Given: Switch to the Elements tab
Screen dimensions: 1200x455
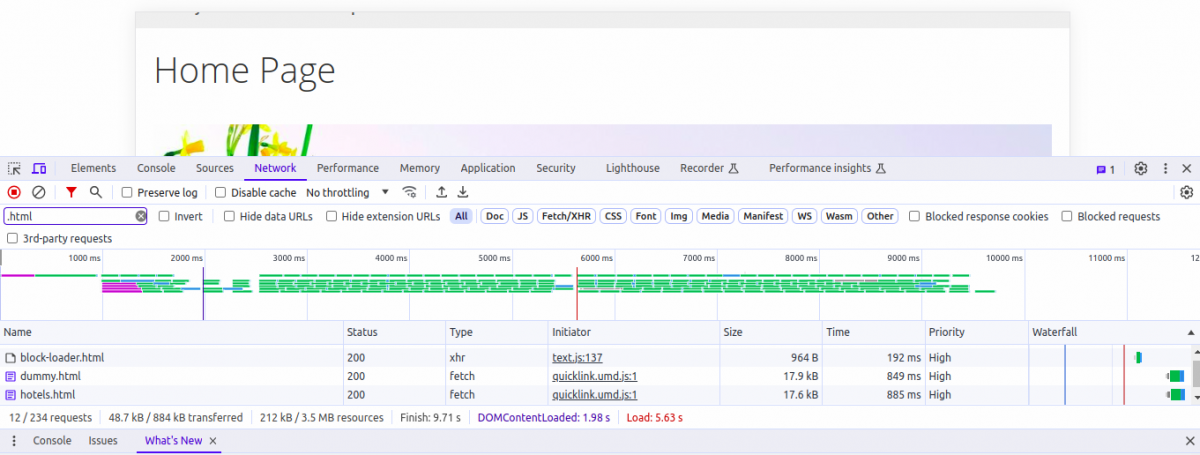Looking at the screenshot, I should [x=93, y=168].
